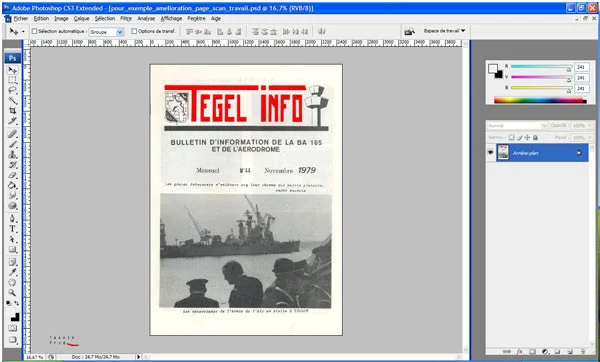Open the Filtre menu
600x362 pixels.
tap(126, 18)
